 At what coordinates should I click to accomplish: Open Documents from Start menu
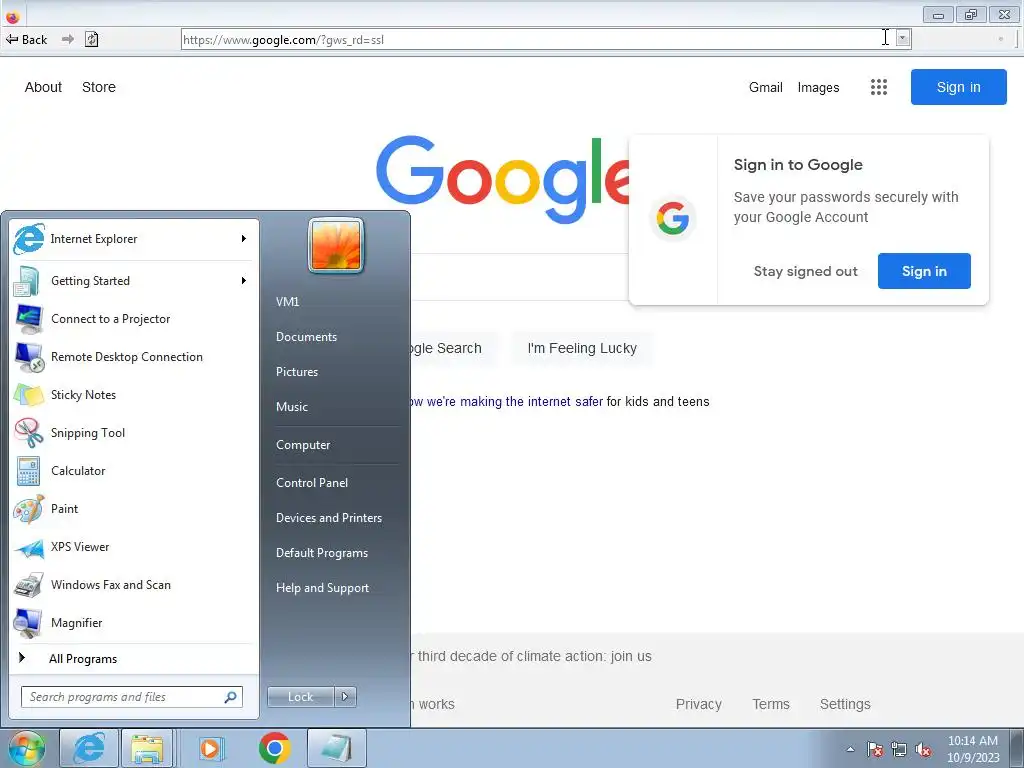coord(306,337)
